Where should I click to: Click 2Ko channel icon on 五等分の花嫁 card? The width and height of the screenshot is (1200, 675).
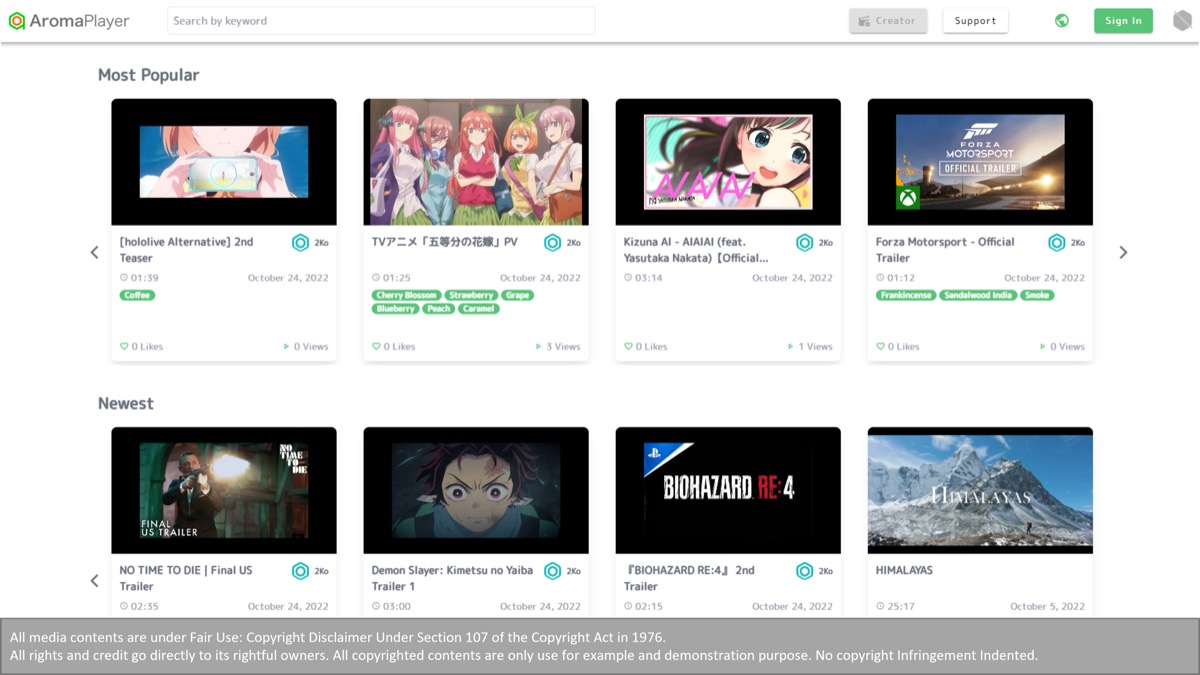click(552, 243)
